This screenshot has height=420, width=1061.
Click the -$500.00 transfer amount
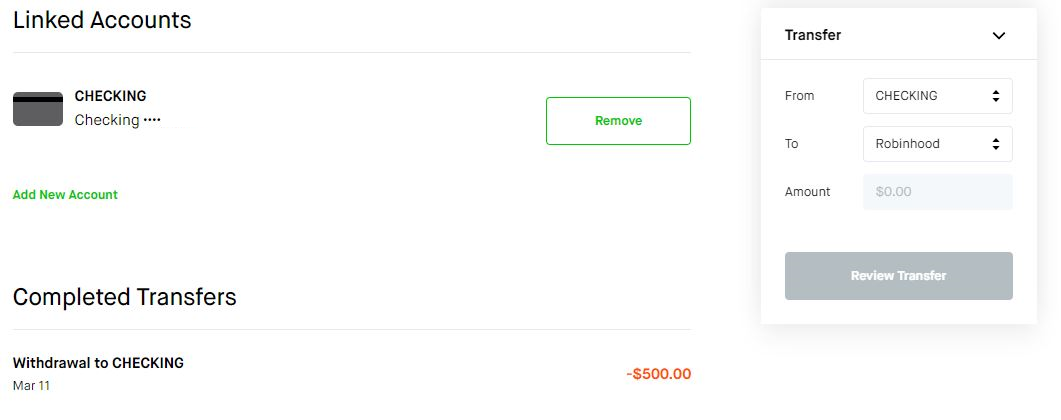coord(658,374)
